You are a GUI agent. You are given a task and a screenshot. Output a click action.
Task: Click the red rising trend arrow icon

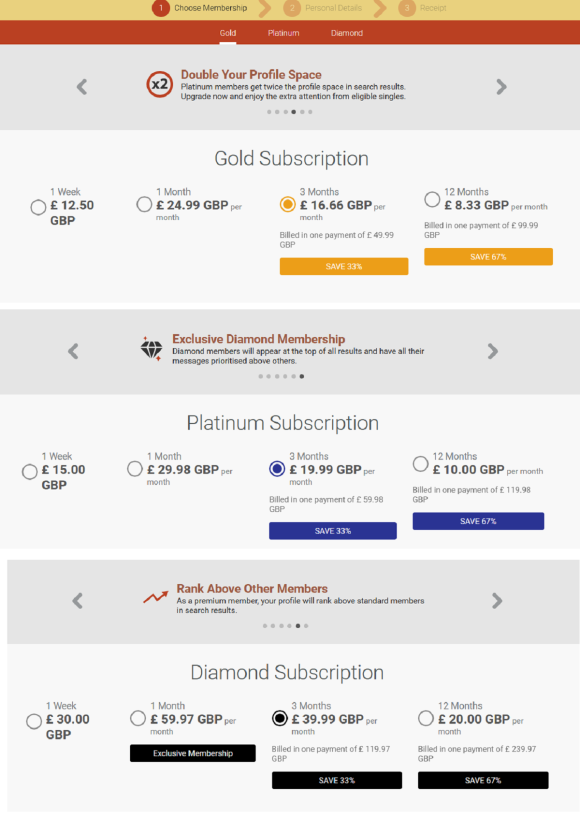click(x=156, y=597)
